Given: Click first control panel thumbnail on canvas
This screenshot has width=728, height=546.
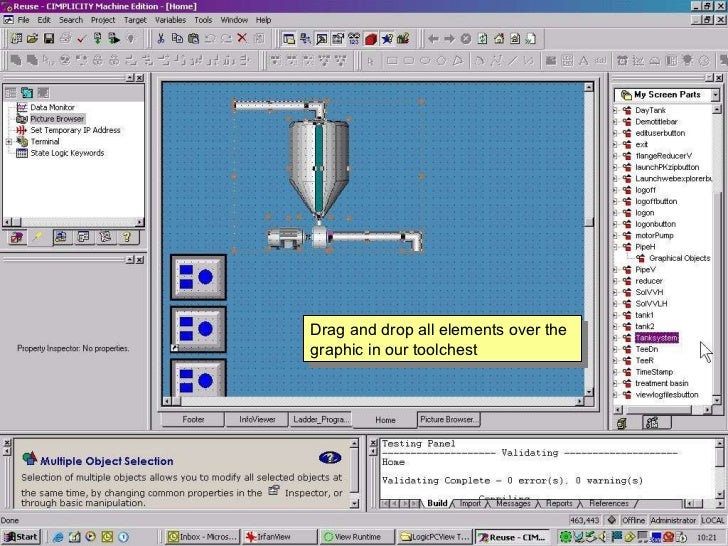Looking at the screenshot, I should pyautogui.click(x=198, y=277).
